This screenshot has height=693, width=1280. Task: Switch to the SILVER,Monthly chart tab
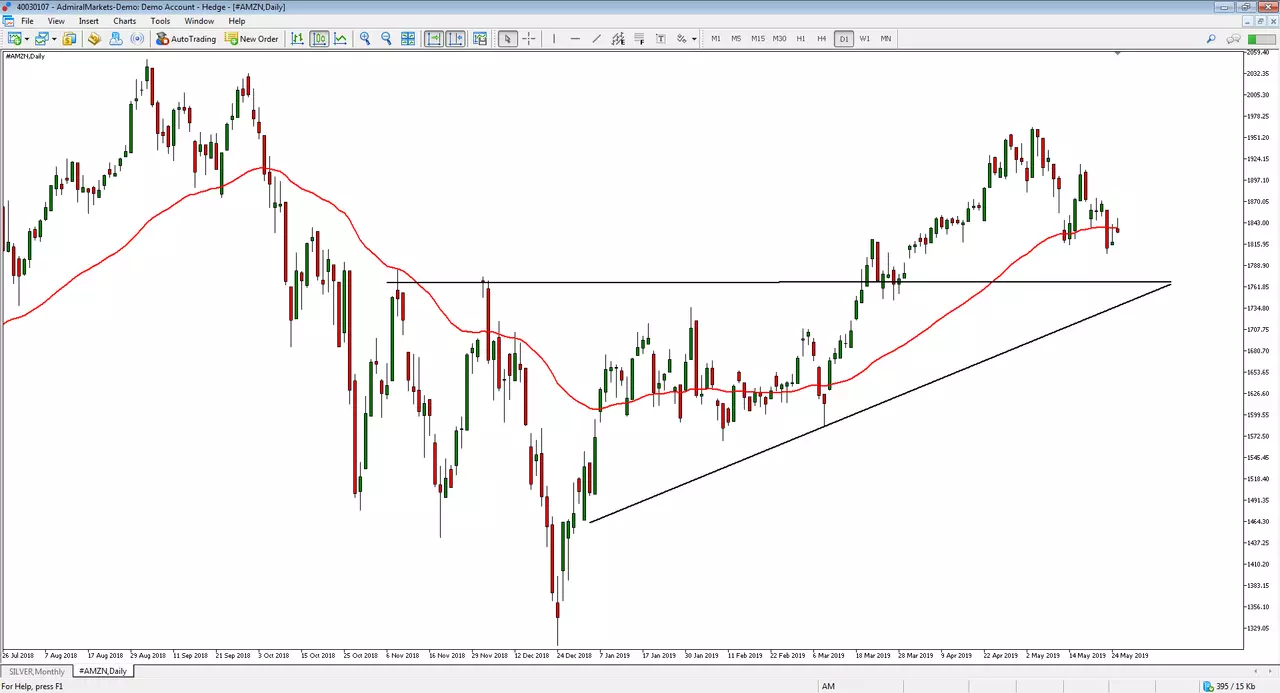[36, 671]
